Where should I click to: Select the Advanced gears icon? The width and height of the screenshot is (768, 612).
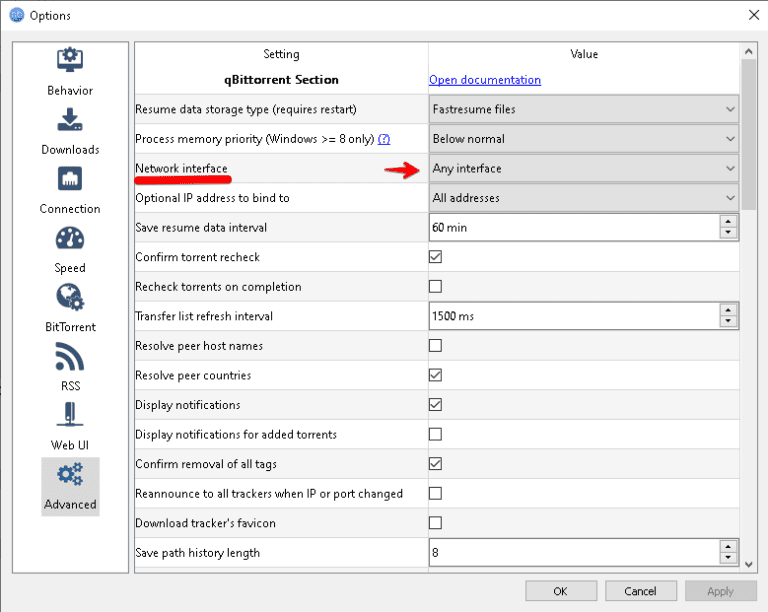[70, 474]
